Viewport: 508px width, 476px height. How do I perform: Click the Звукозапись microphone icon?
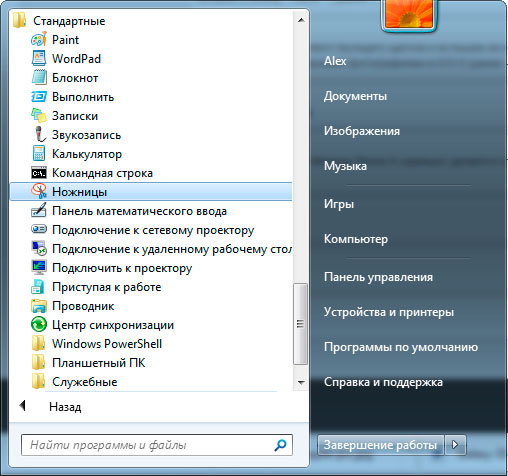coord(40,135)
